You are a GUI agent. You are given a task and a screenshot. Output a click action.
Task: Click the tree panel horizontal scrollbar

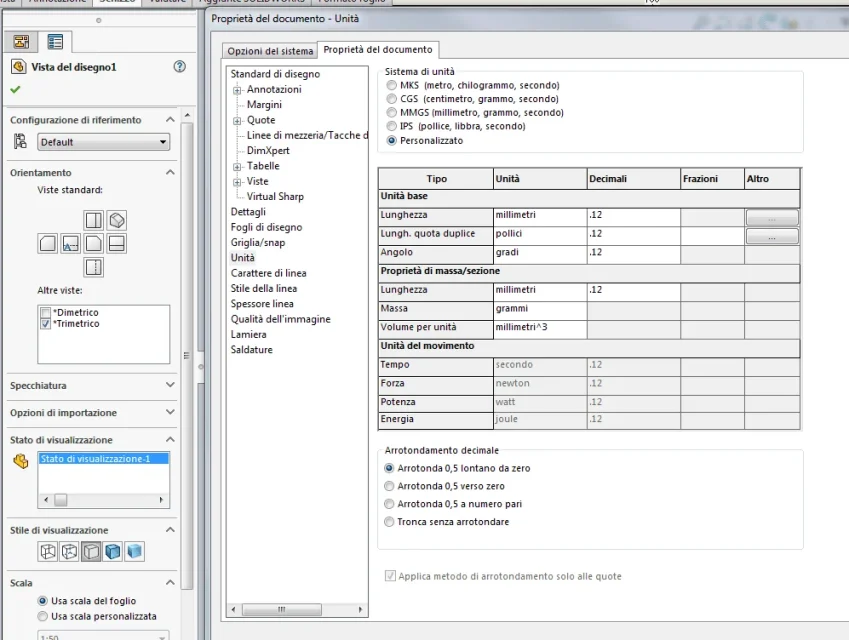click(297, 610)
